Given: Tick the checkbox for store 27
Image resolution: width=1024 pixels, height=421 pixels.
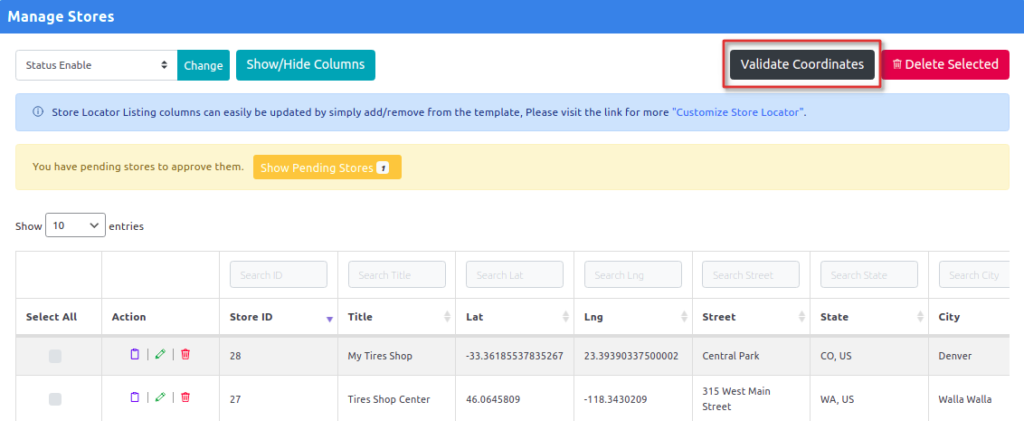Looking at the screenshot, I should coord(56,399).
